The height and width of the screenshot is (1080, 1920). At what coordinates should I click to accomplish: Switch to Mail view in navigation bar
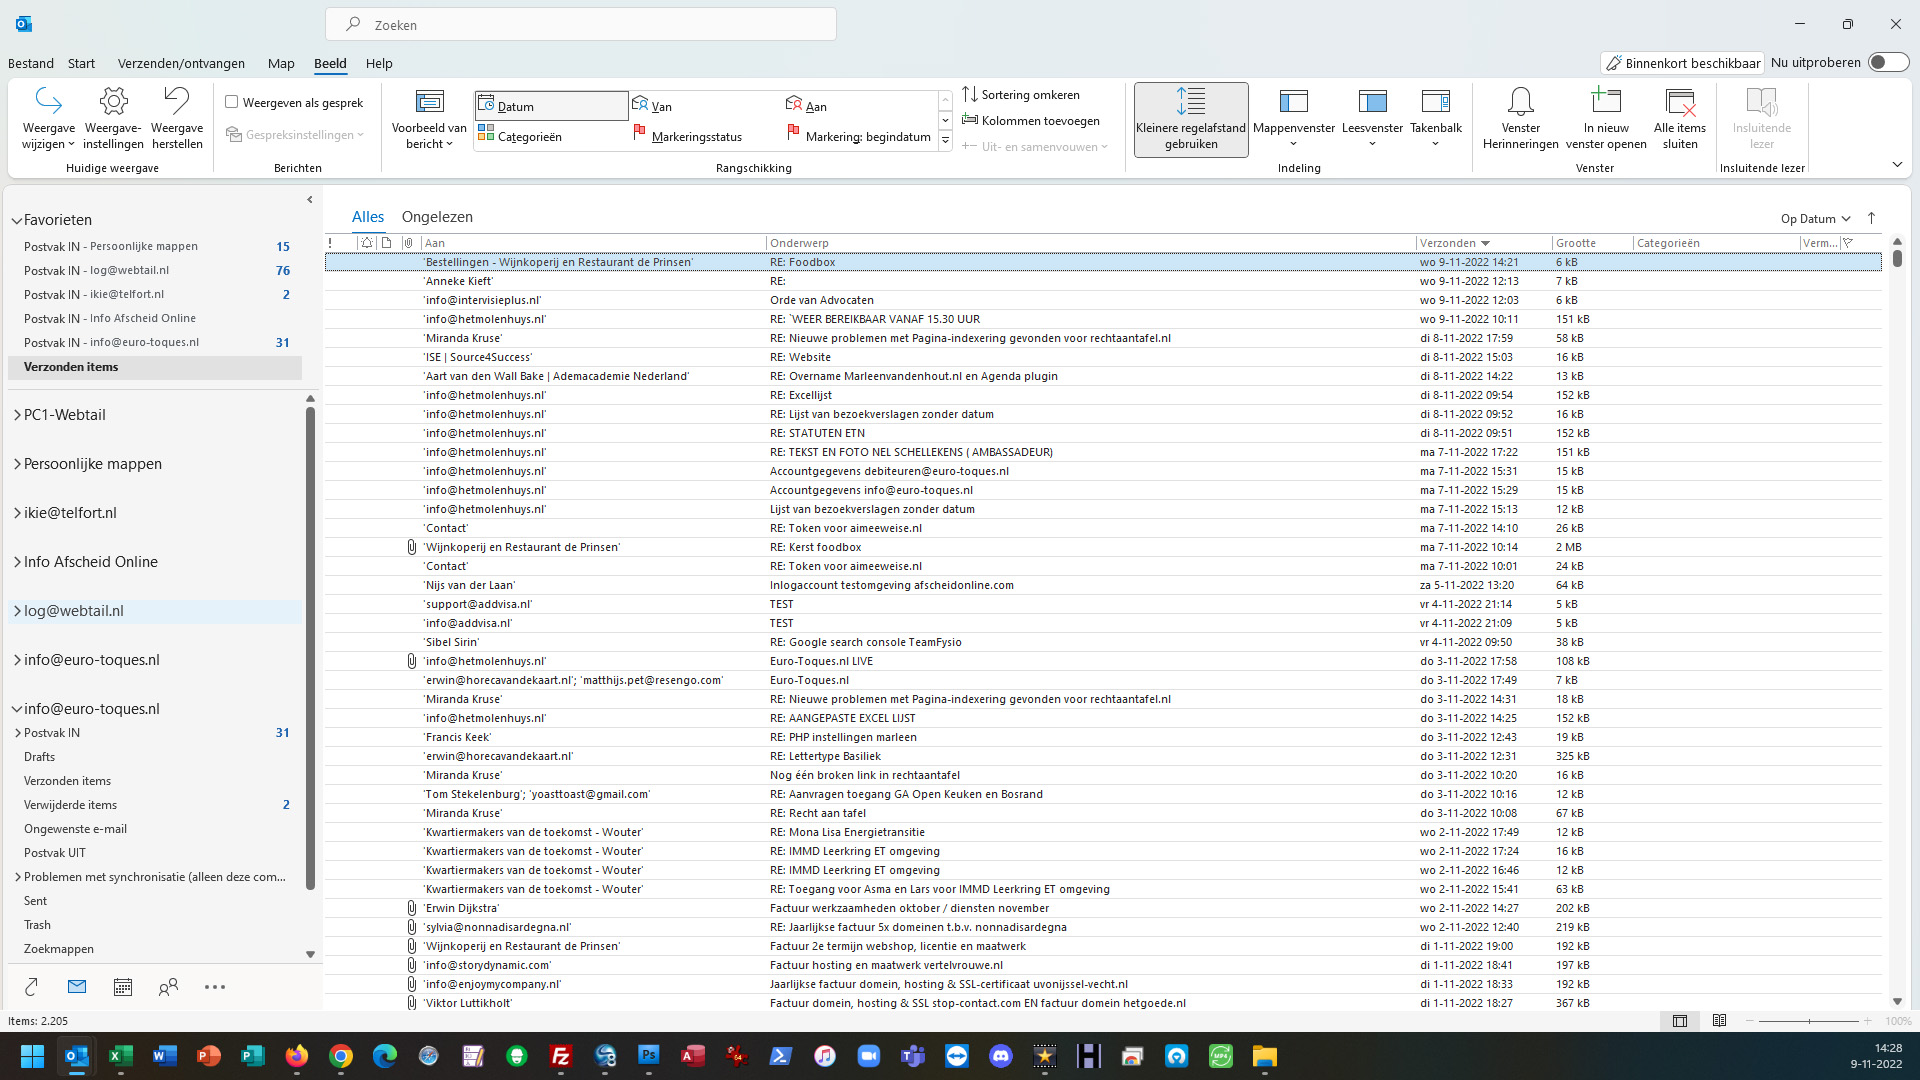point(77,987)
